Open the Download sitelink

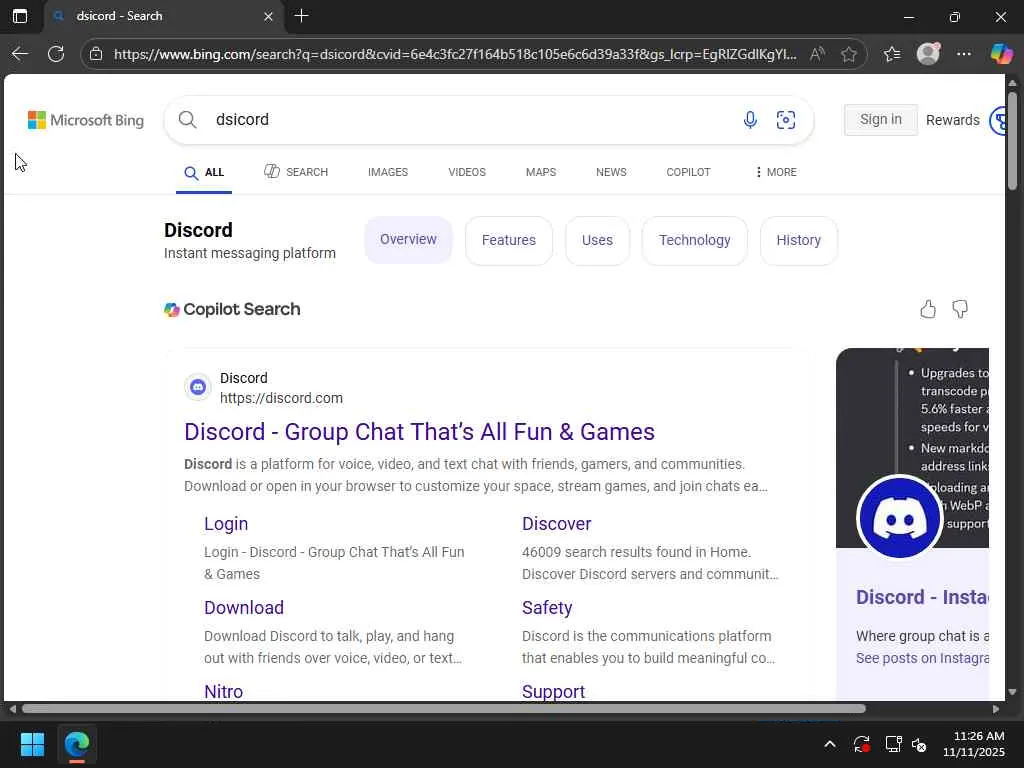click(x=244, y=607)
